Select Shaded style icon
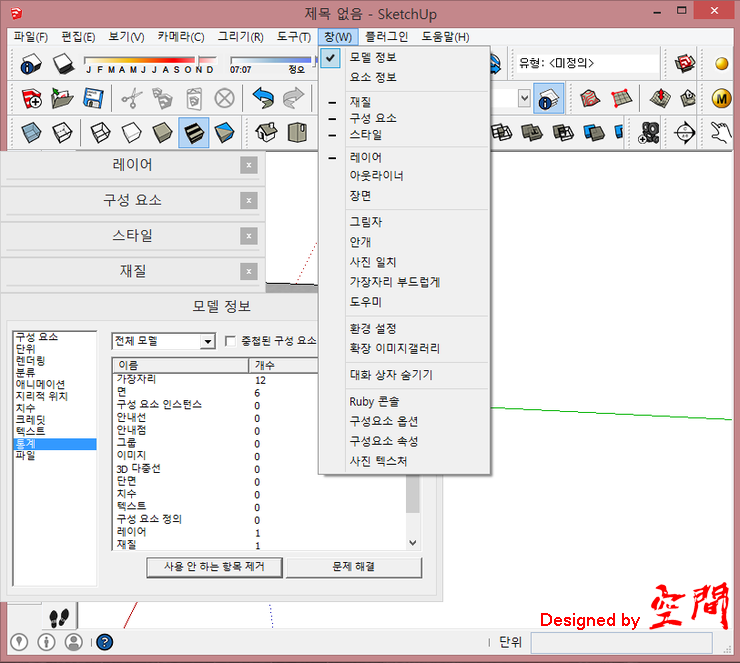740x663 pixels. (162, 133)
